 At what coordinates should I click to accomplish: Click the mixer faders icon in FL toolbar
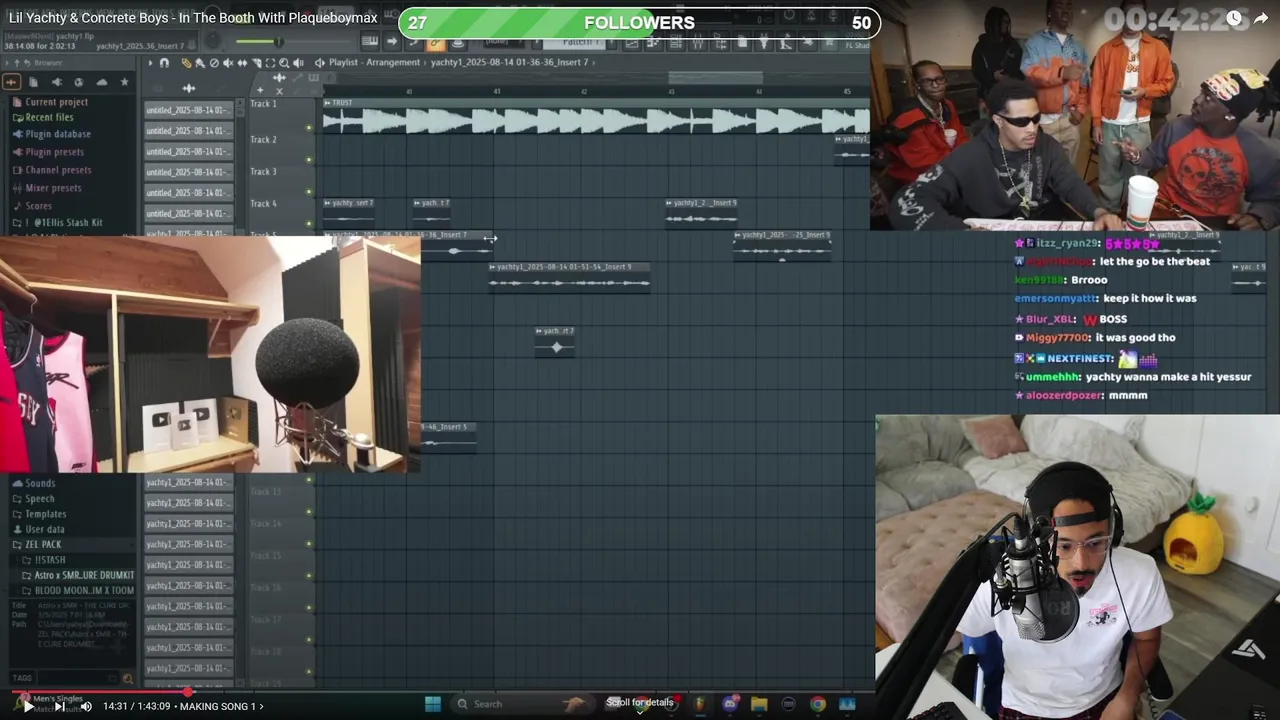[698, 42]
